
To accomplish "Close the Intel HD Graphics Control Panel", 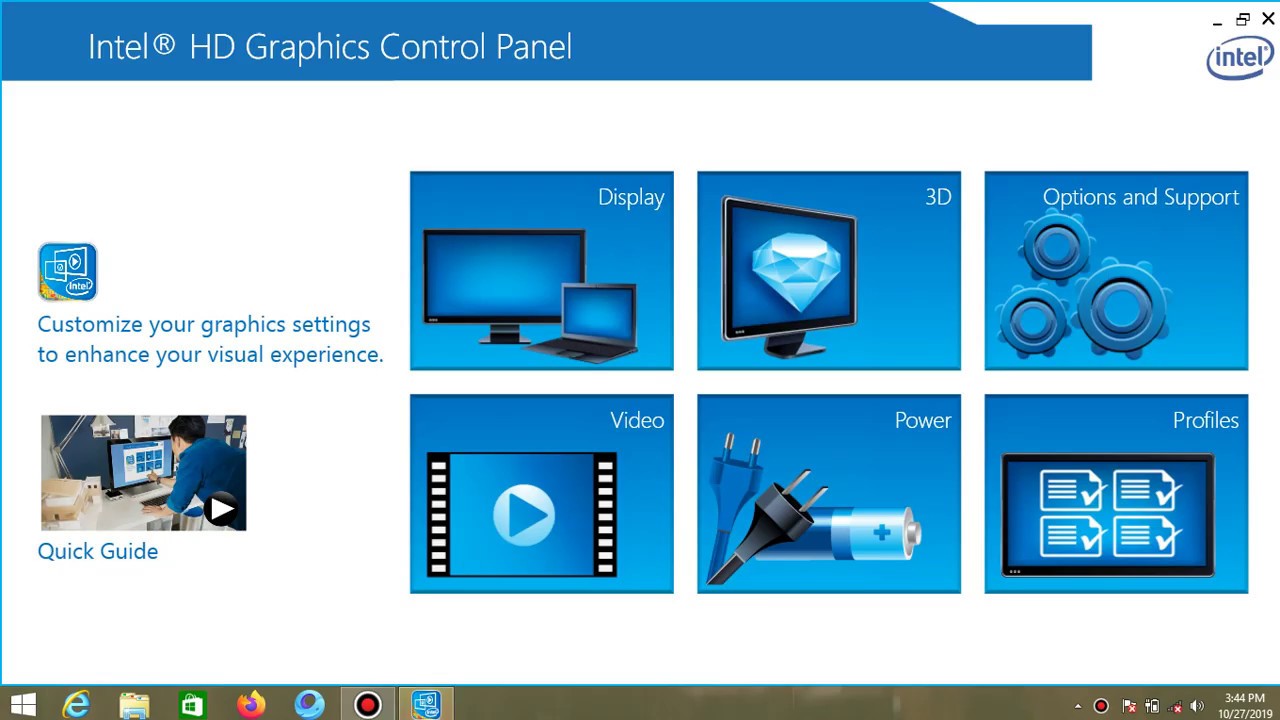I will click(1268, 19).
